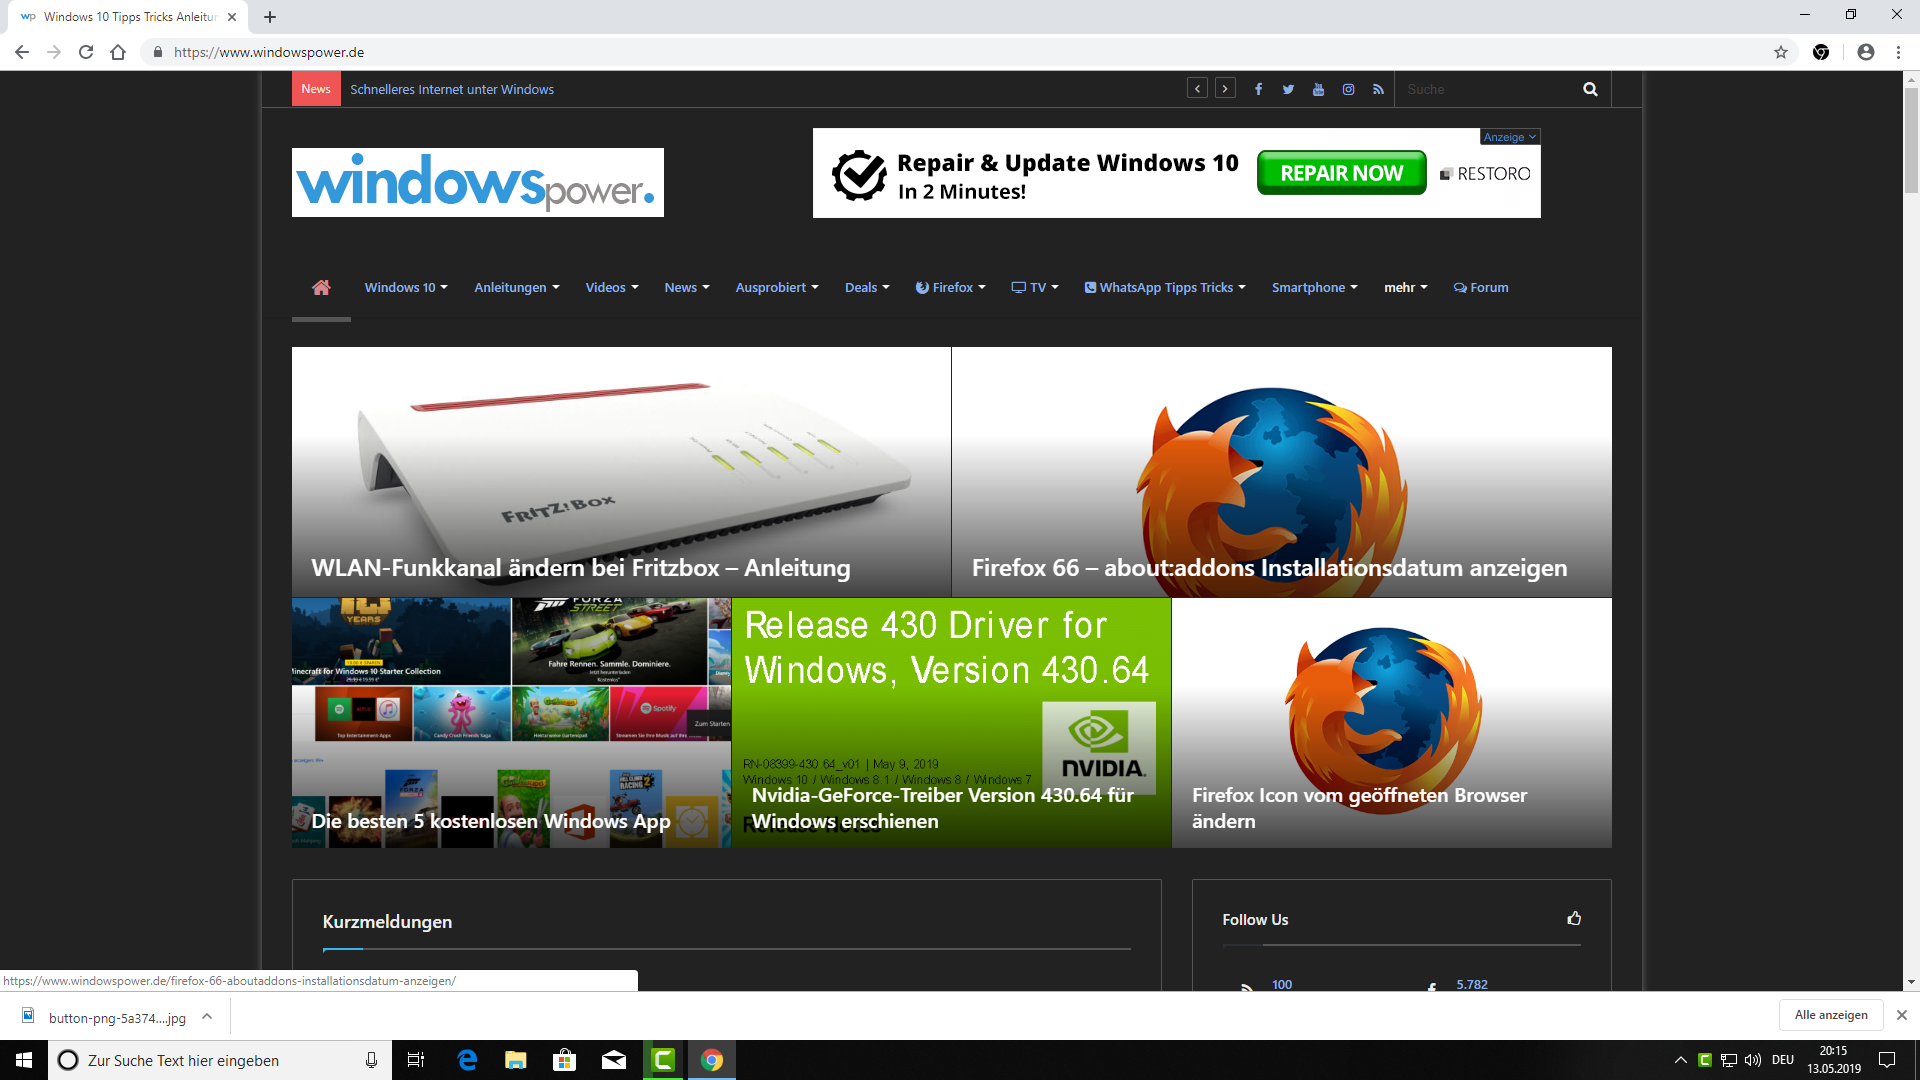This screenshot has height=1080, width=1920.
Task: Open Microsoft Store from taskbar
Action: 565,1060
